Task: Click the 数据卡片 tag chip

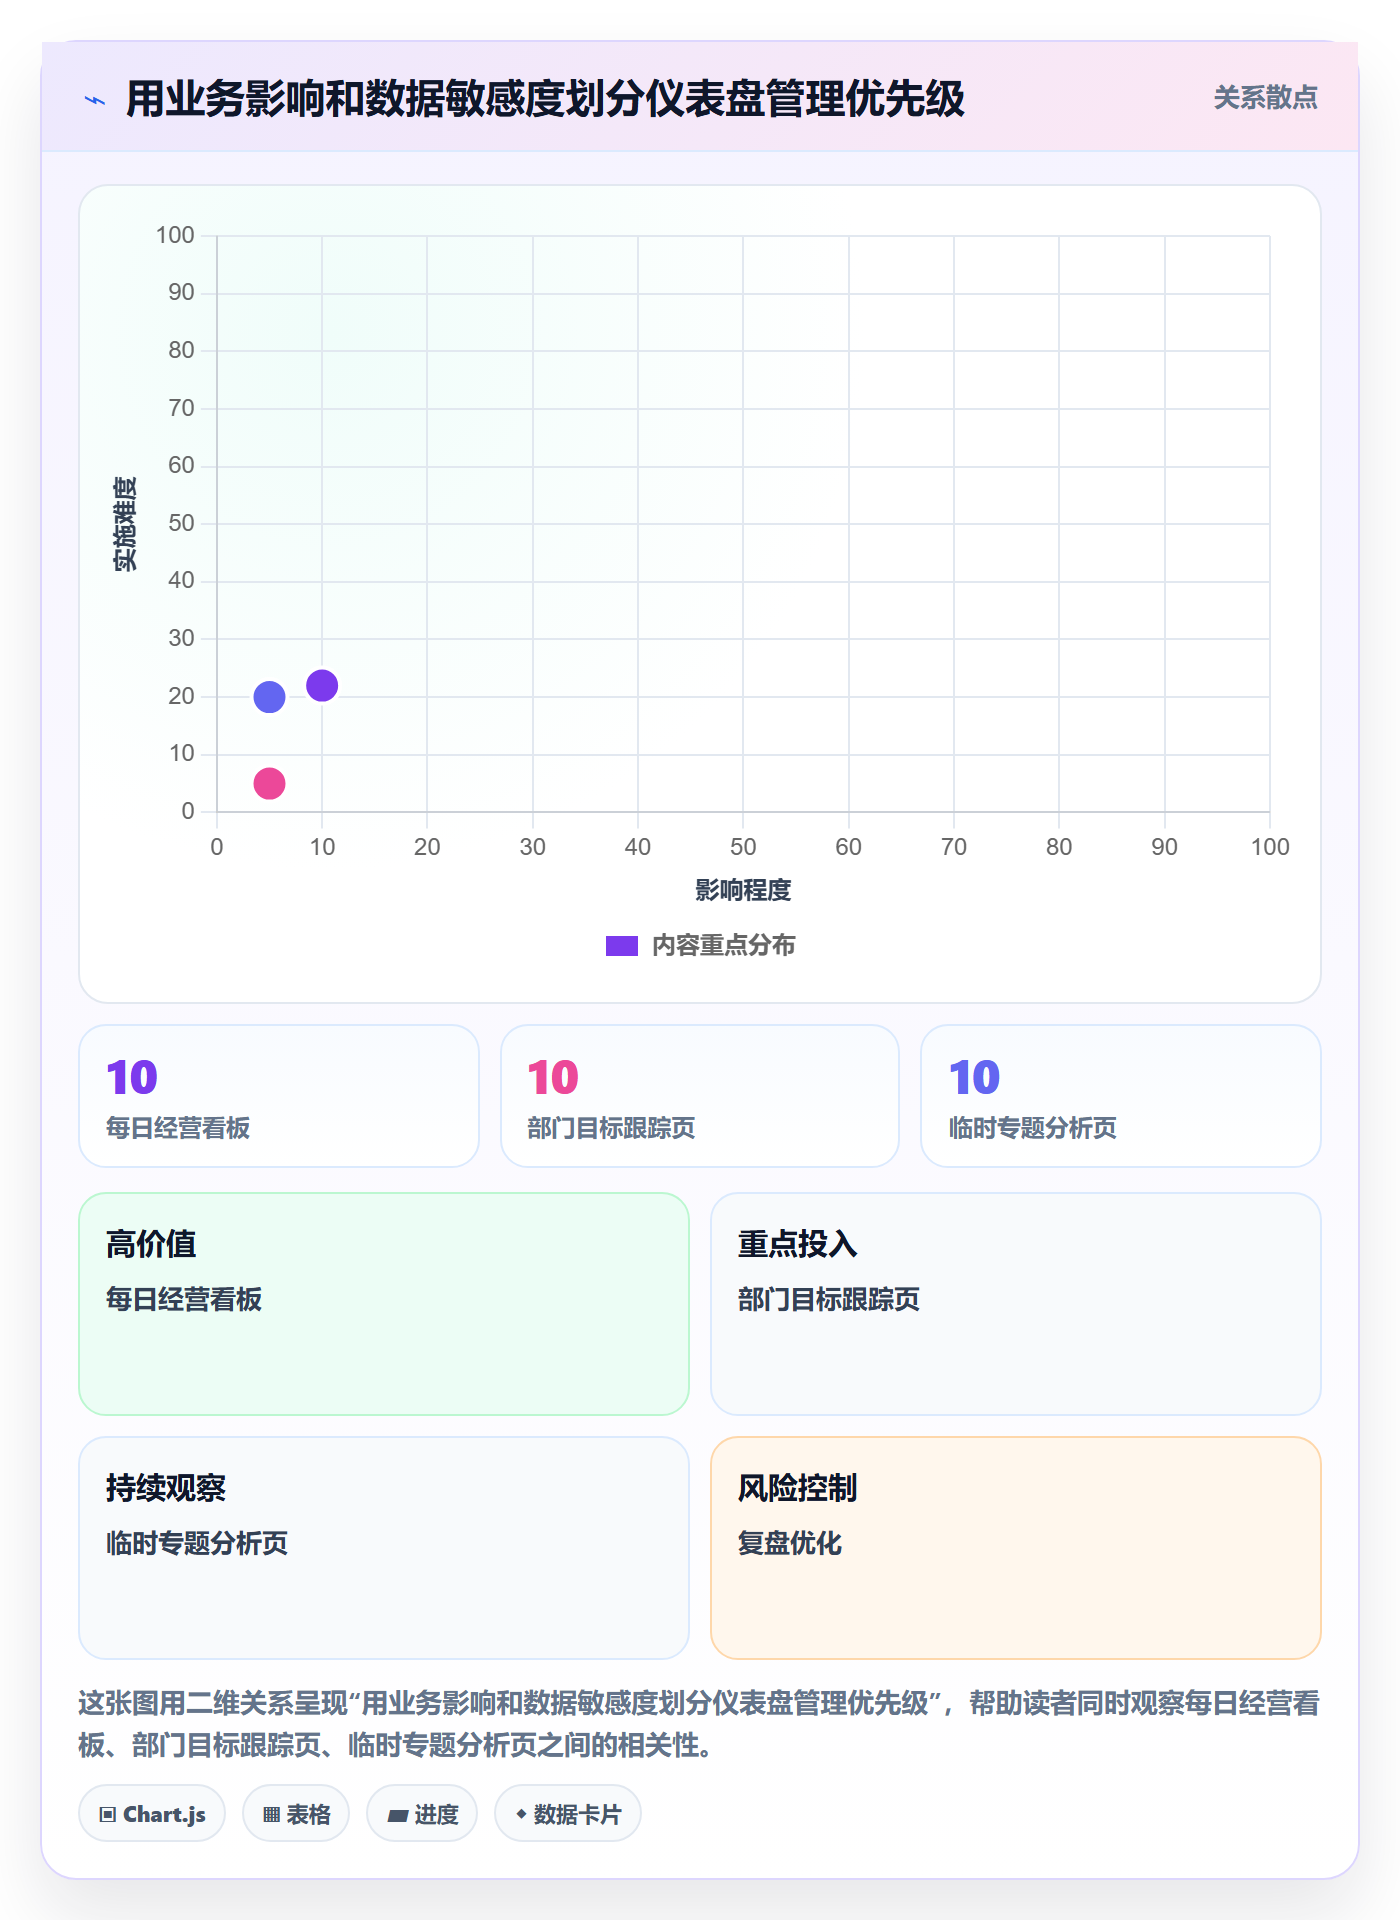Action: tap(568, 1814)
